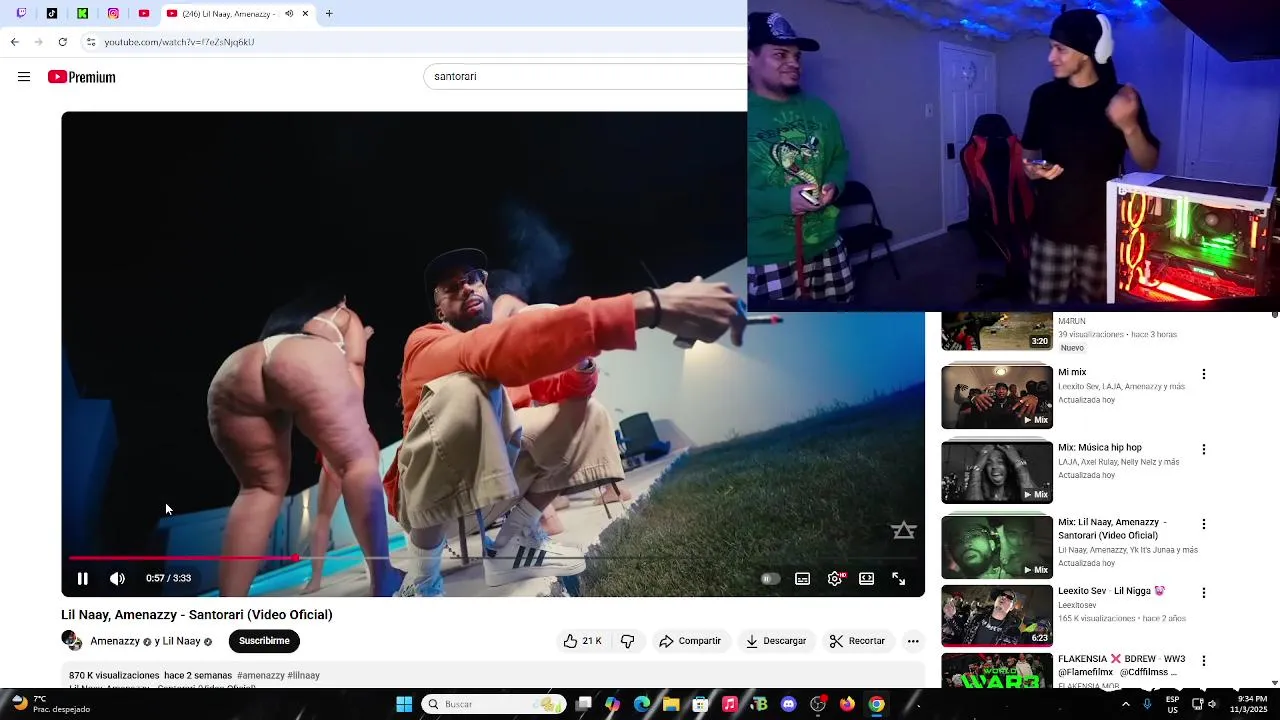1280x720 pixels.
Task: Open options for Leexito Sev video
Action: coord(1203,593)
